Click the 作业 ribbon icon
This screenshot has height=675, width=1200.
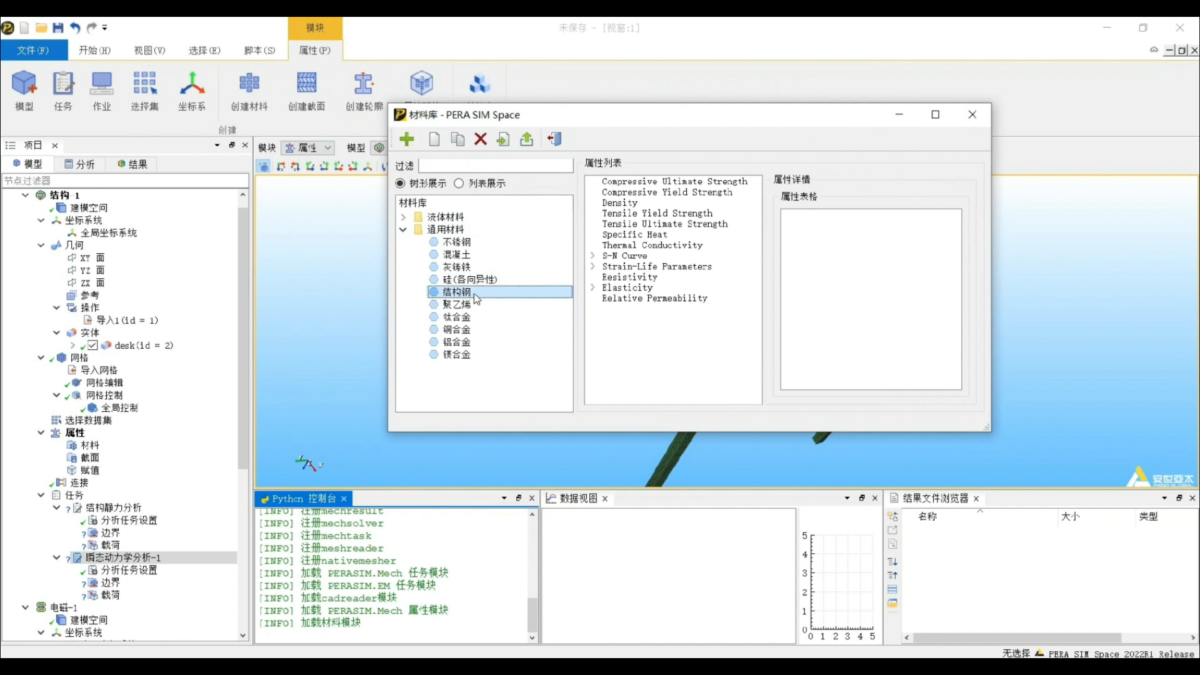(x=102, y=84)
